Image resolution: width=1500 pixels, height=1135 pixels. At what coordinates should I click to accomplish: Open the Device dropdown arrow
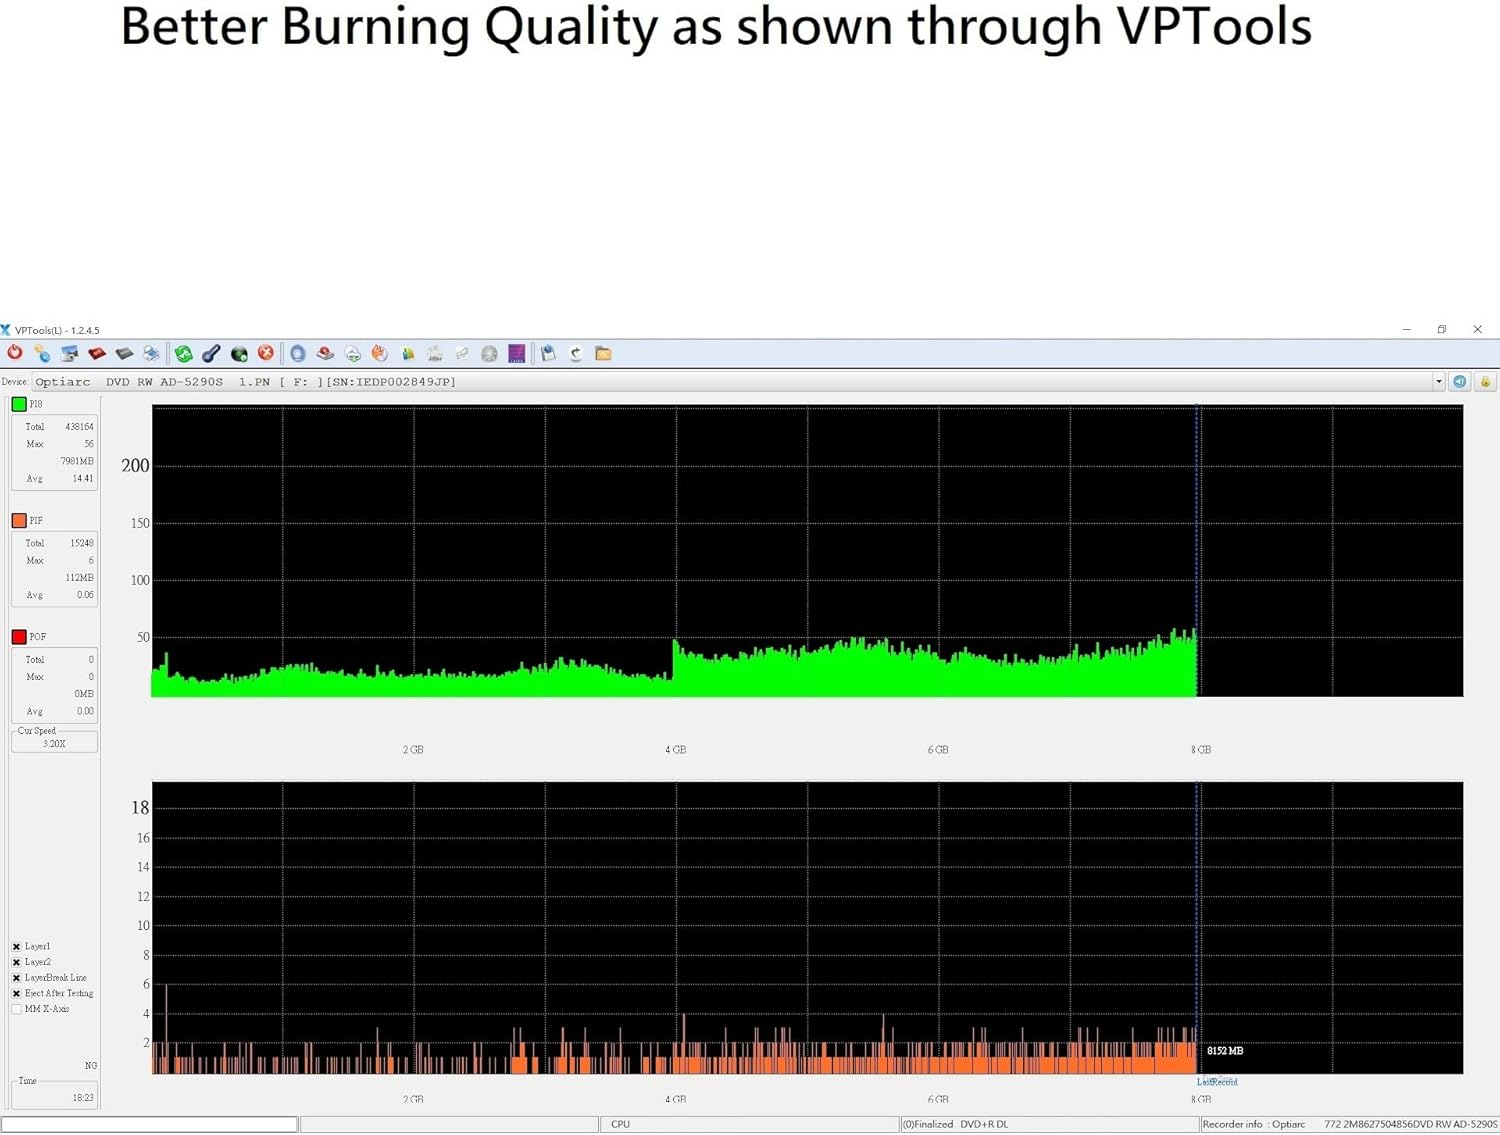[1438, 382]
